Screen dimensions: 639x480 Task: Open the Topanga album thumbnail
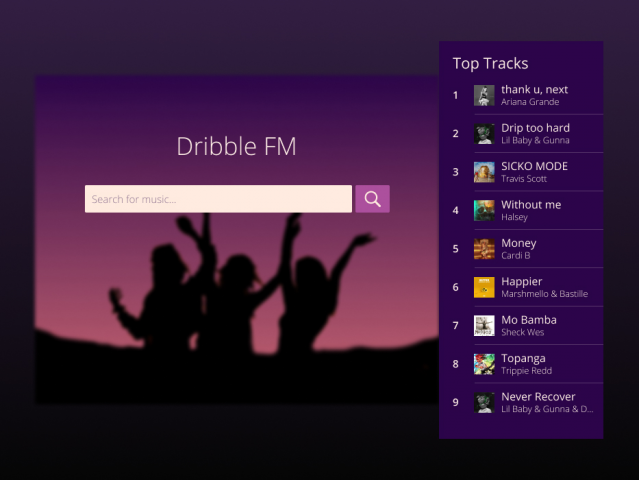[484, 364]
